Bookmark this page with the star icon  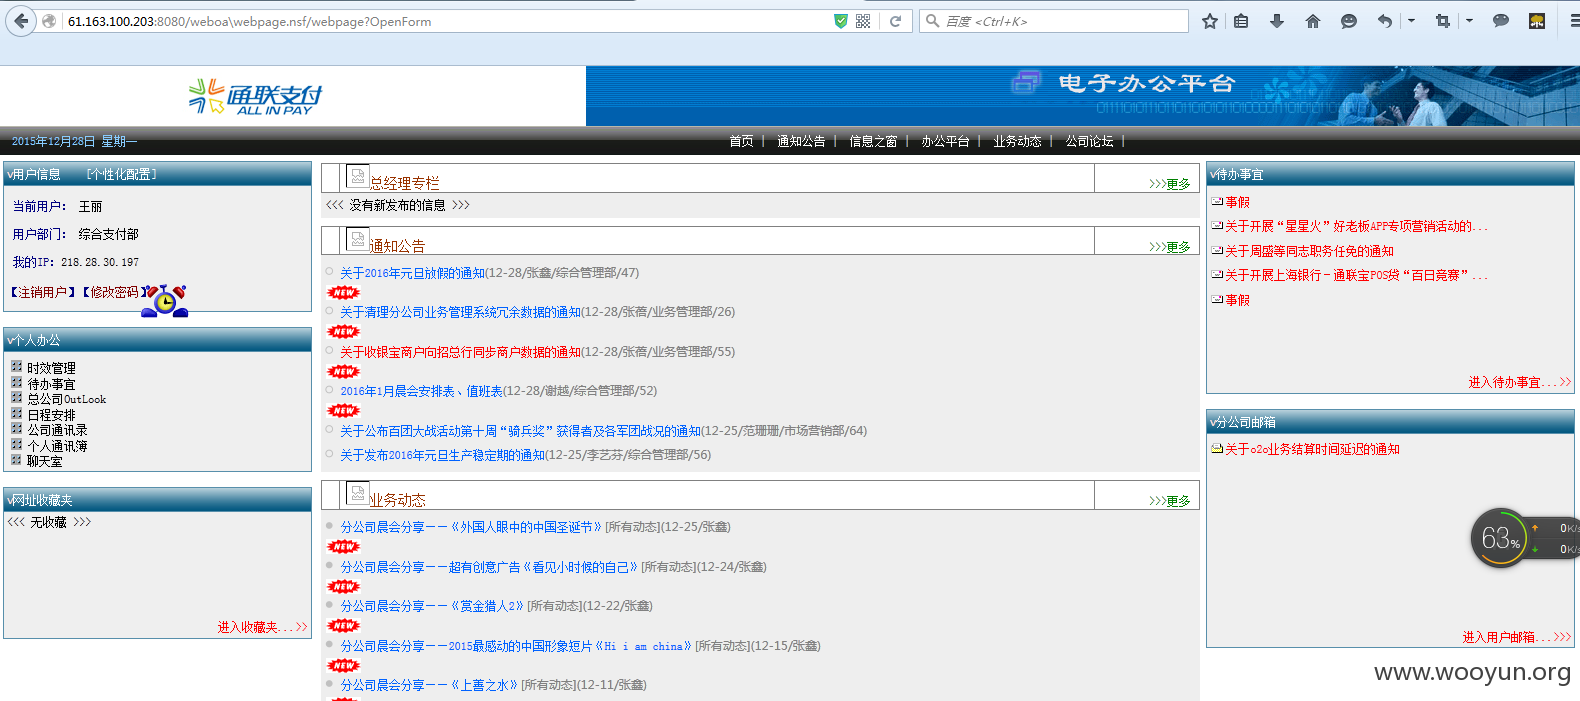click(1210, 21)
